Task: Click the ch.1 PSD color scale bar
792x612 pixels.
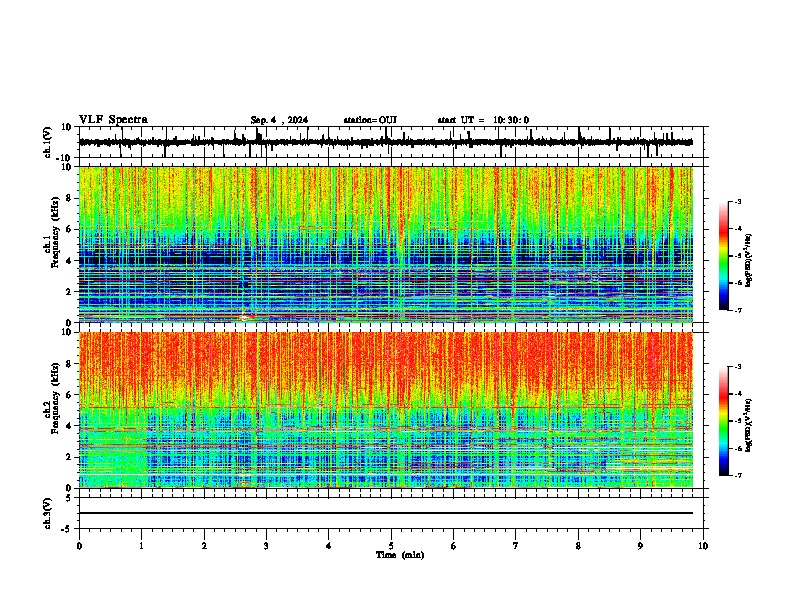Action: (724, 256)
